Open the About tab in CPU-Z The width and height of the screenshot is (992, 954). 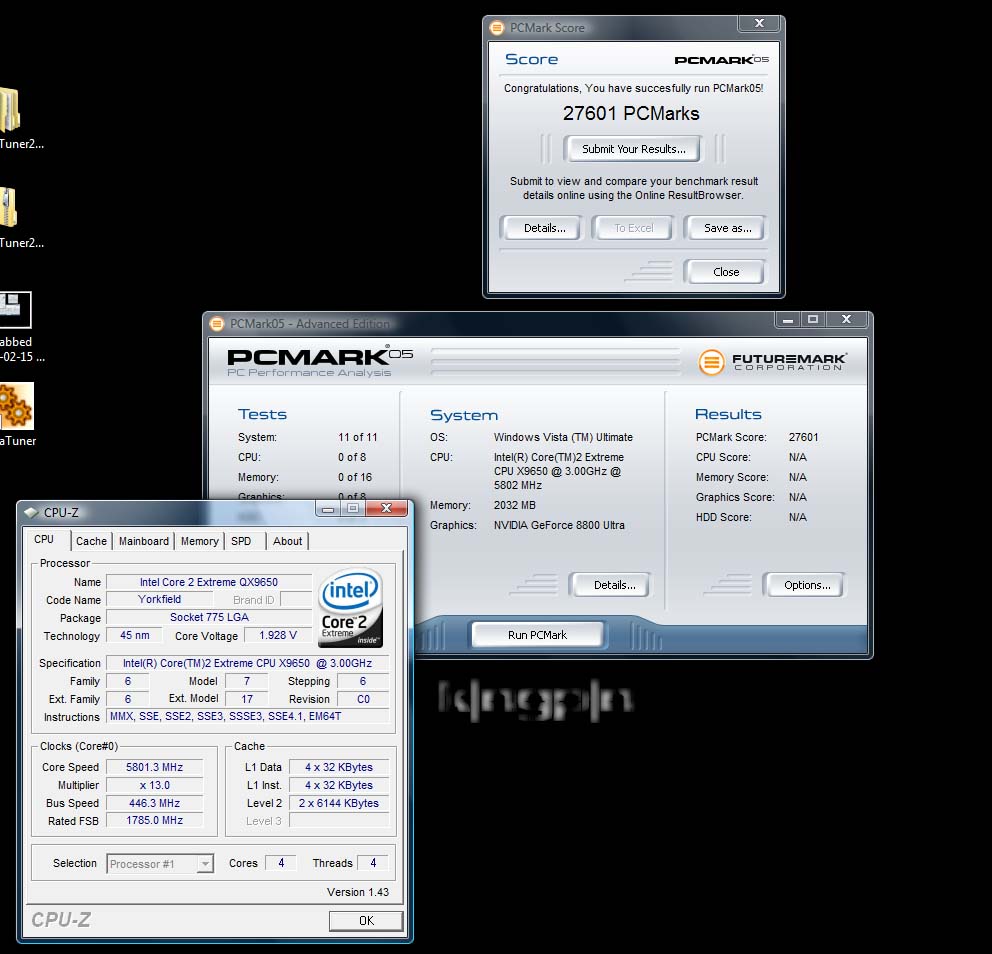(x=287, y=542)
